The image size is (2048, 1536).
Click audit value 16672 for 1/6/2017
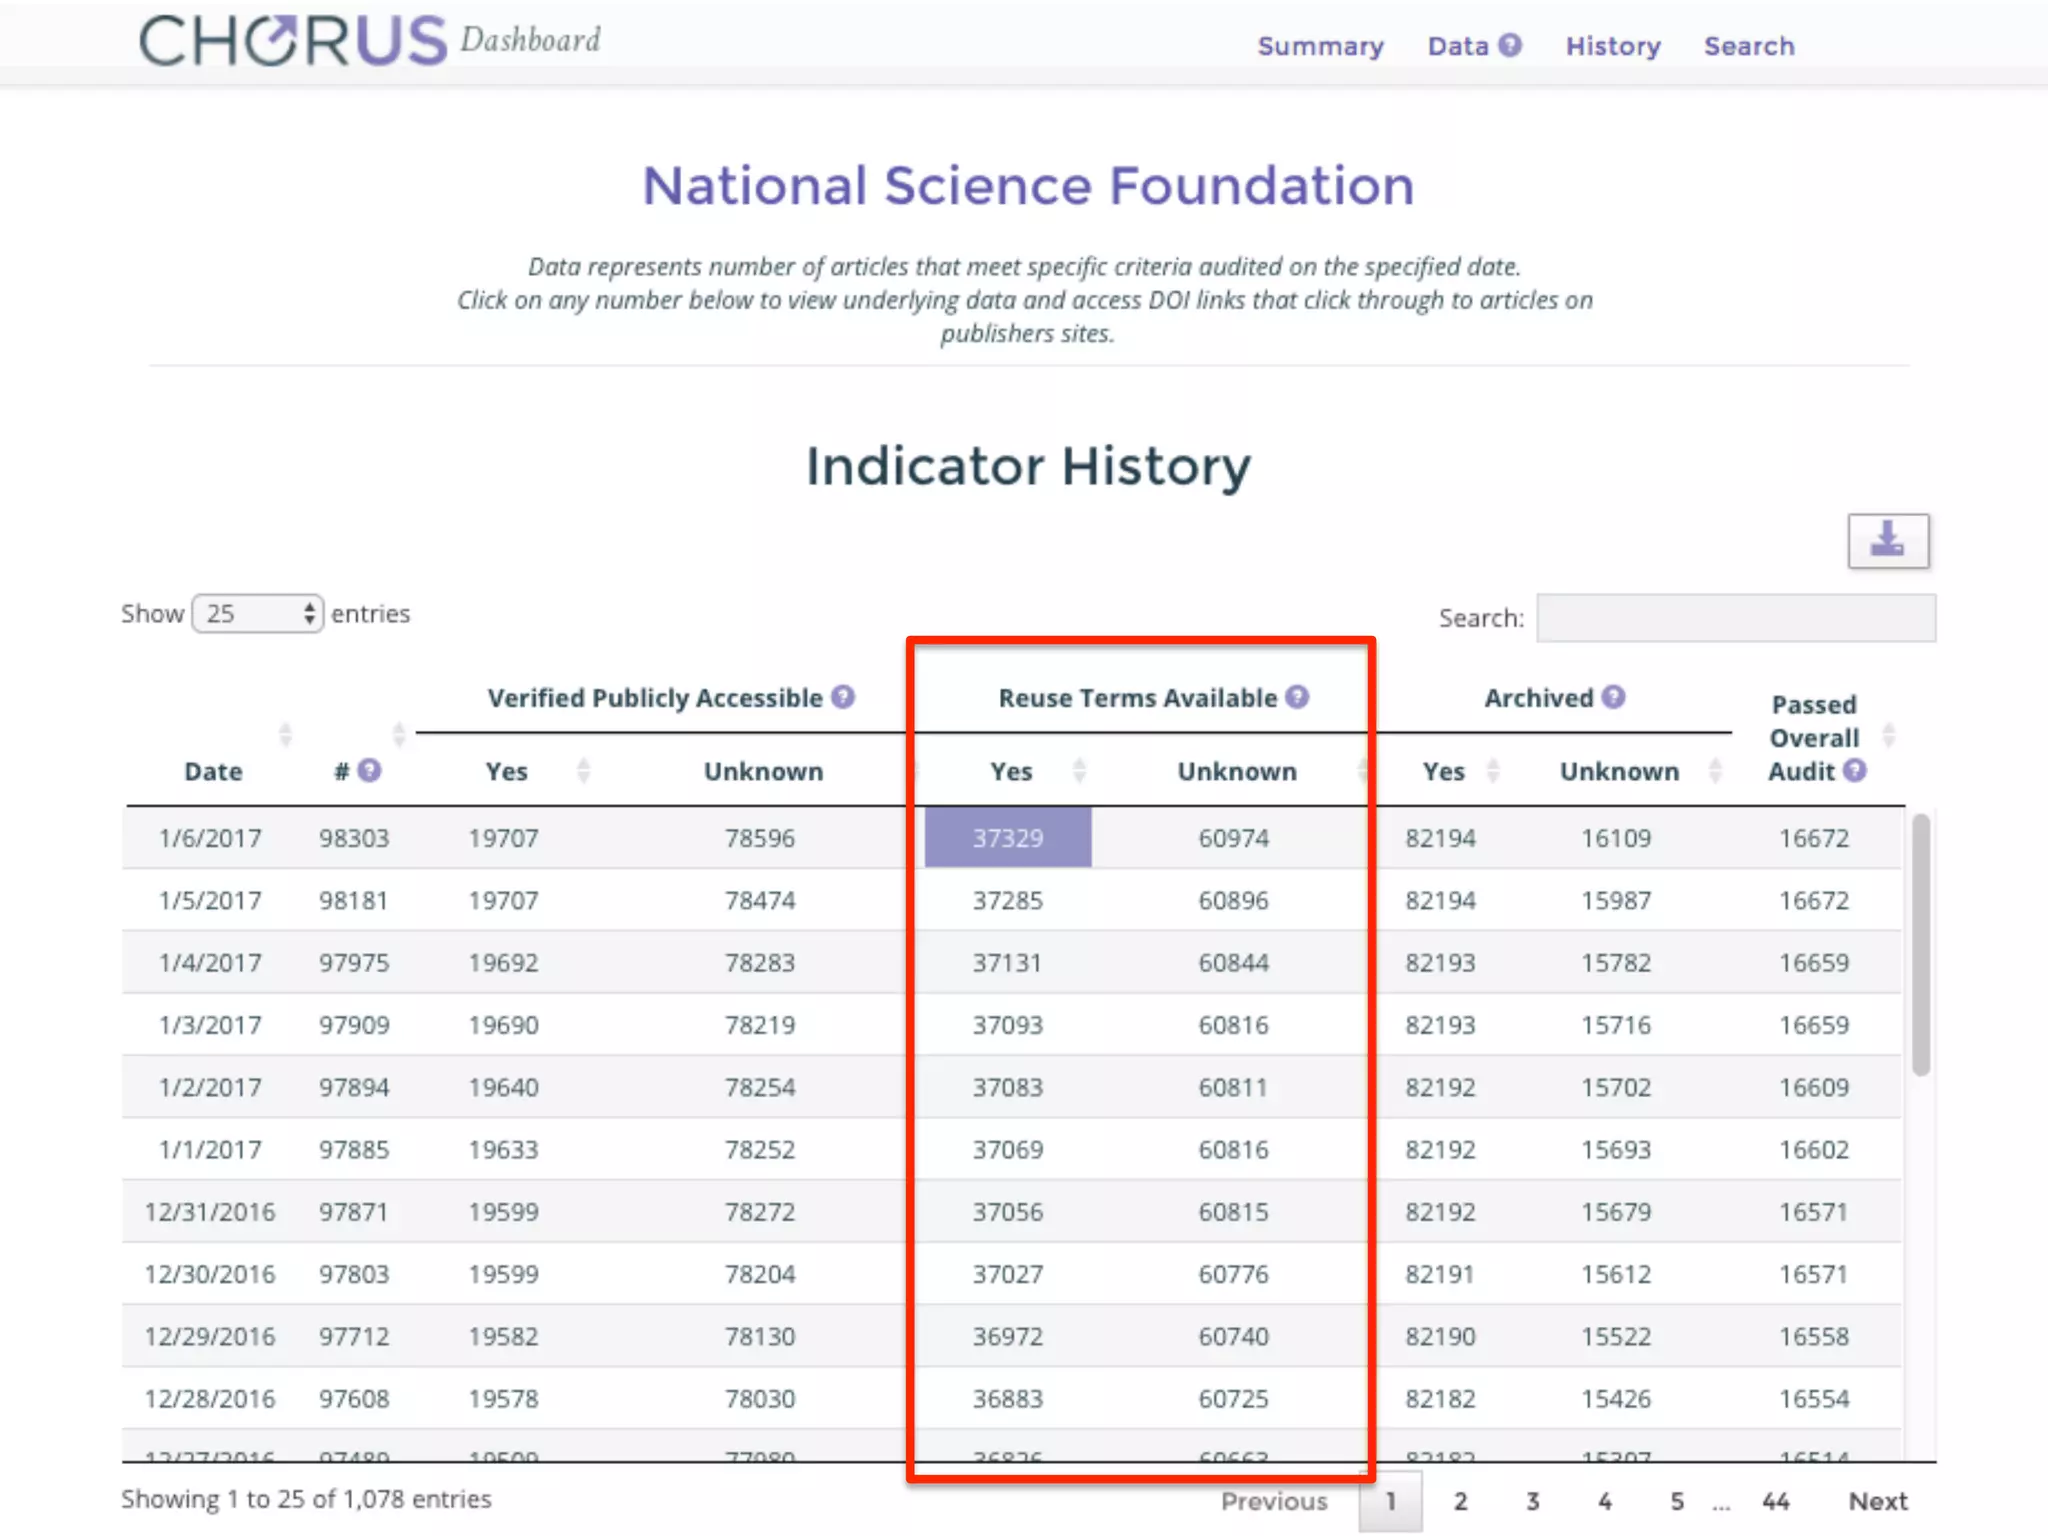coord(1814,838)
